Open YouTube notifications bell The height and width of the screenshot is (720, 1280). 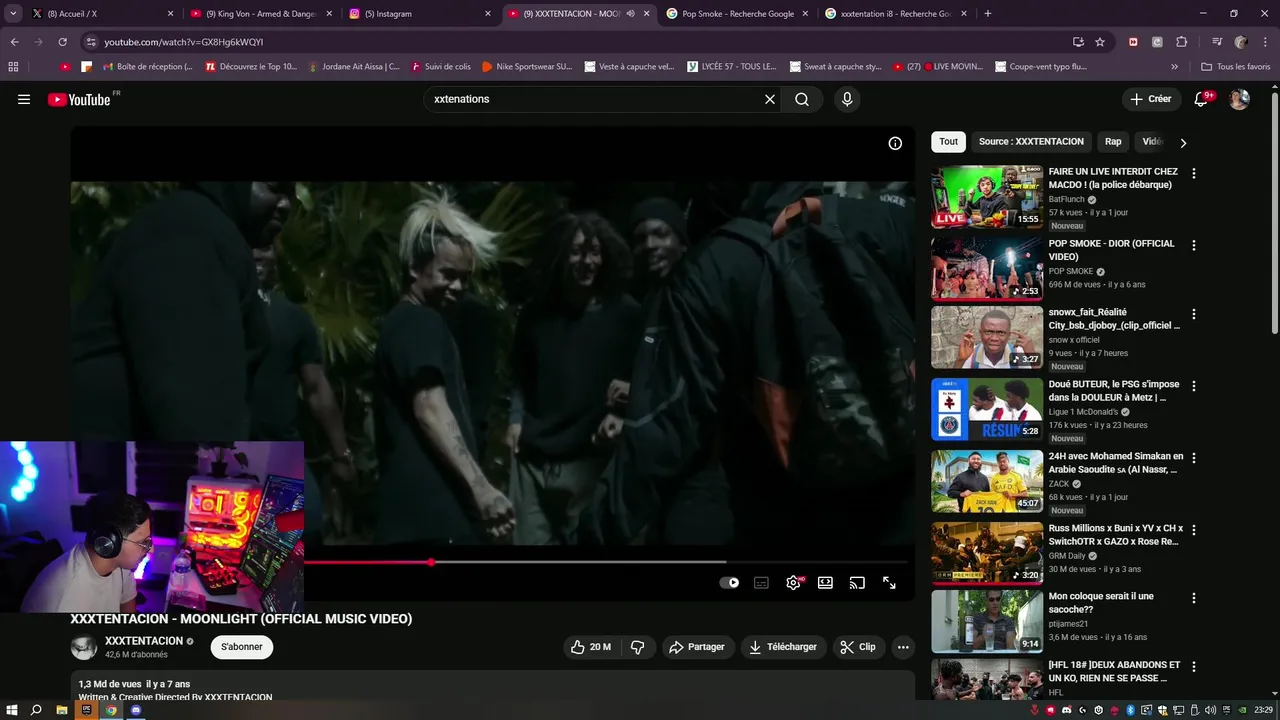coord(1201,99)
